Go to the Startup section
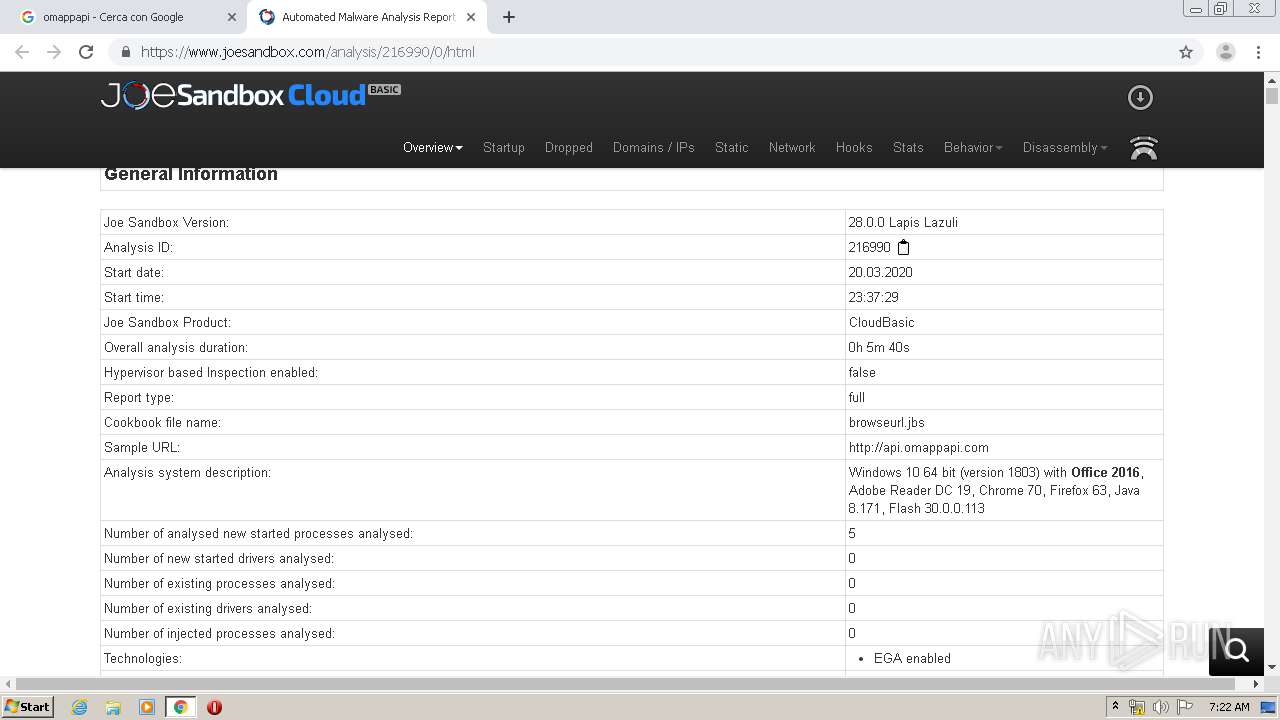Screen dimensions: 1280x720 click(504, 147)
